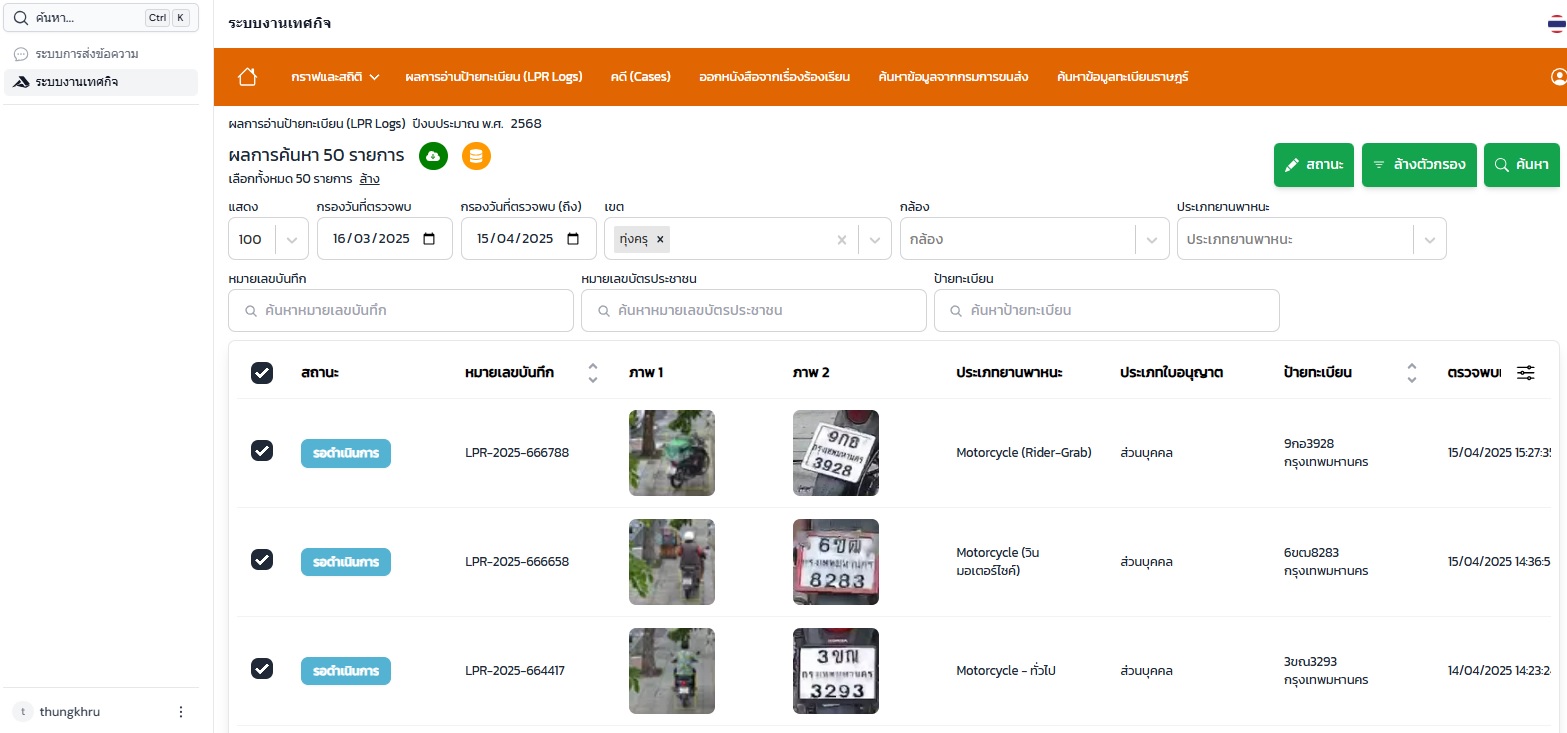This screenshot has height=733, width=1567.
Task: Click the ล้าง clear selection link
Action: (x=369, y=180)
